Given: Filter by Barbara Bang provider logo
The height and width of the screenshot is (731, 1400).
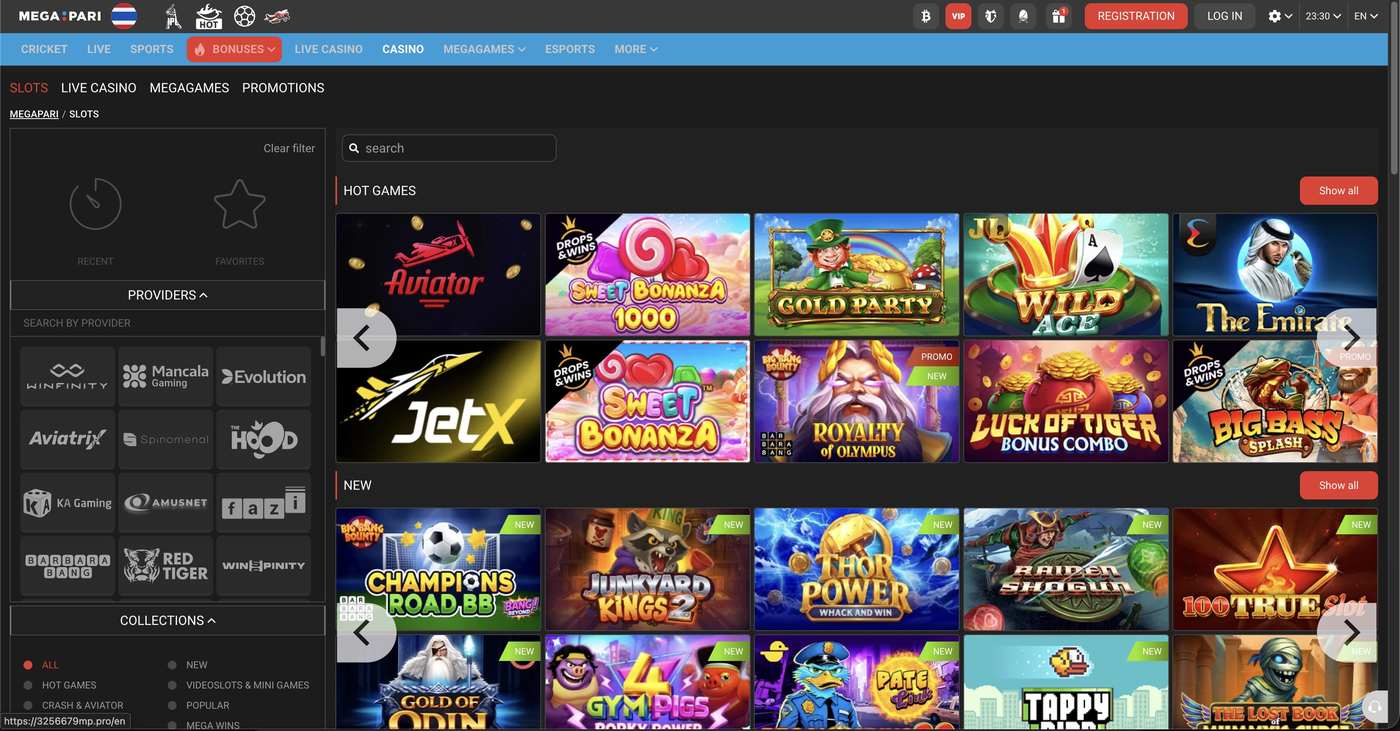Looking at the screenshot, I should click(67, 565).
